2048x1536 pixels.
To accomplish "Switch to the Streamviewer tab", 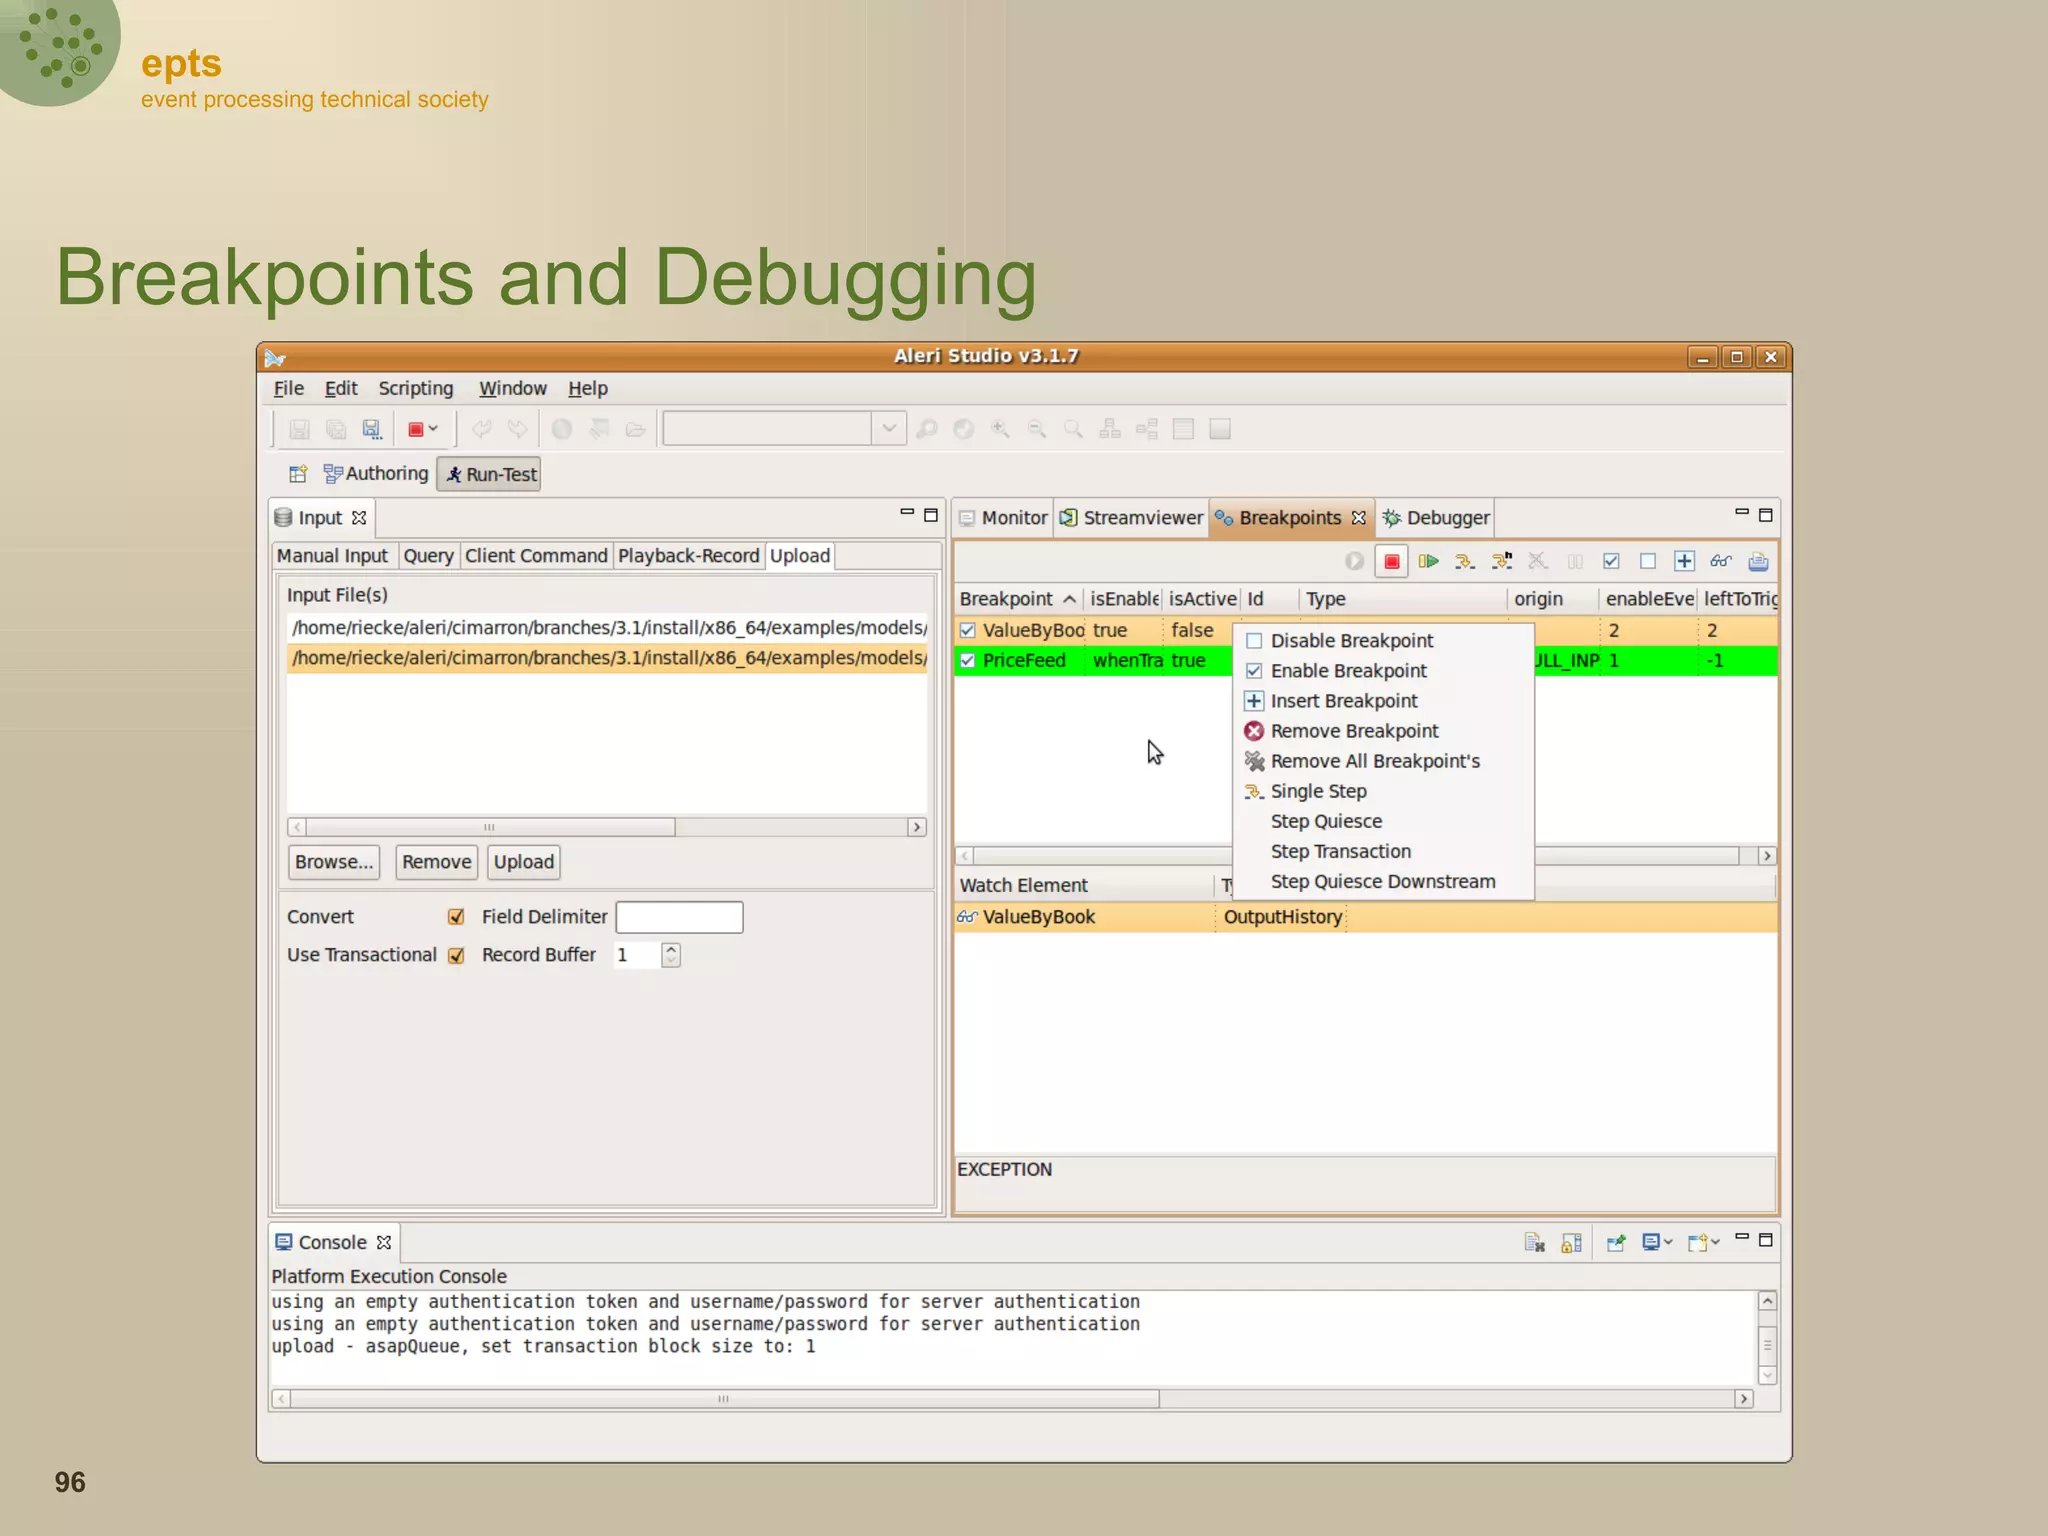I will tap(1132, 518).
